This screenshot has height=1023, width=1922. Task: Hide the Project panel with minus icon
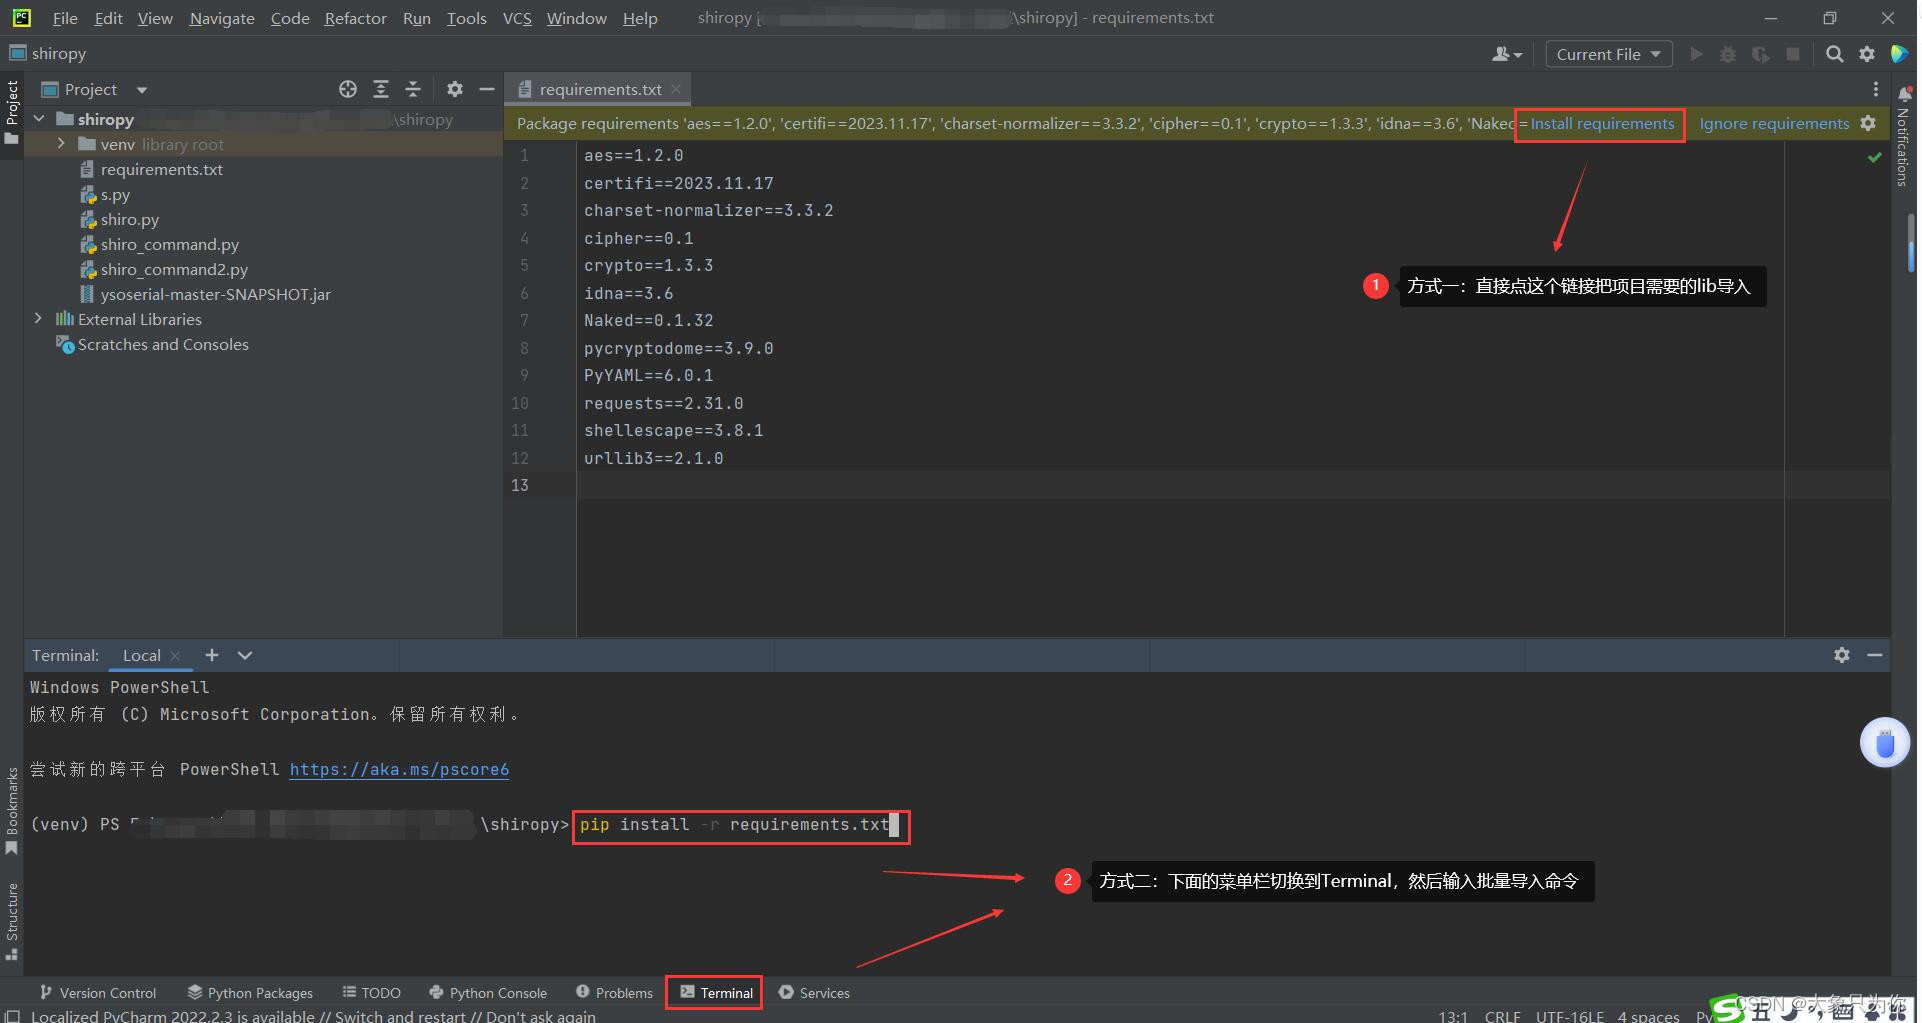(487, 89)
